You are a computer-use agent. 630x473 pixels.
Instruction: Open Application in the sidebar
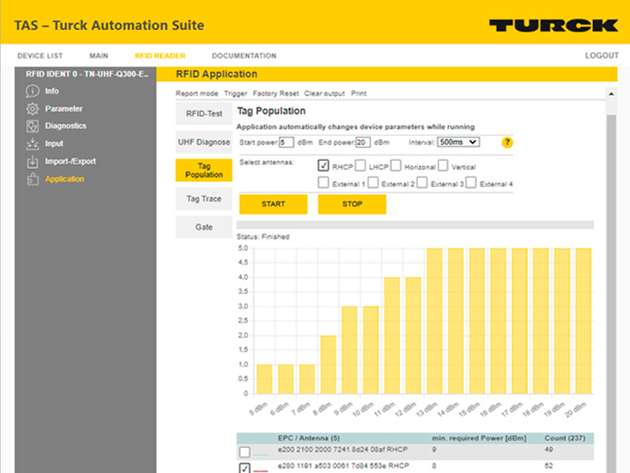[x=64, y=179]
